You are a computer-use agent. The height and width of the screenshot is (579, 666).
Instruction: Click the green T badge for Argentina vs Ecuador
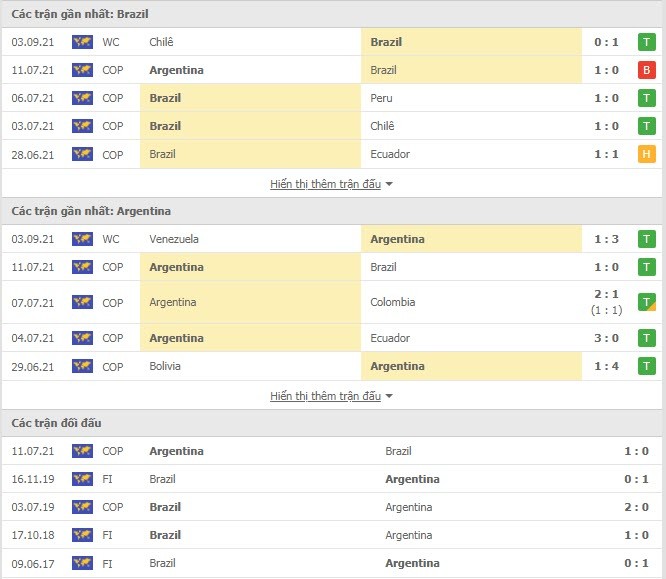click(x=646, y=338)
